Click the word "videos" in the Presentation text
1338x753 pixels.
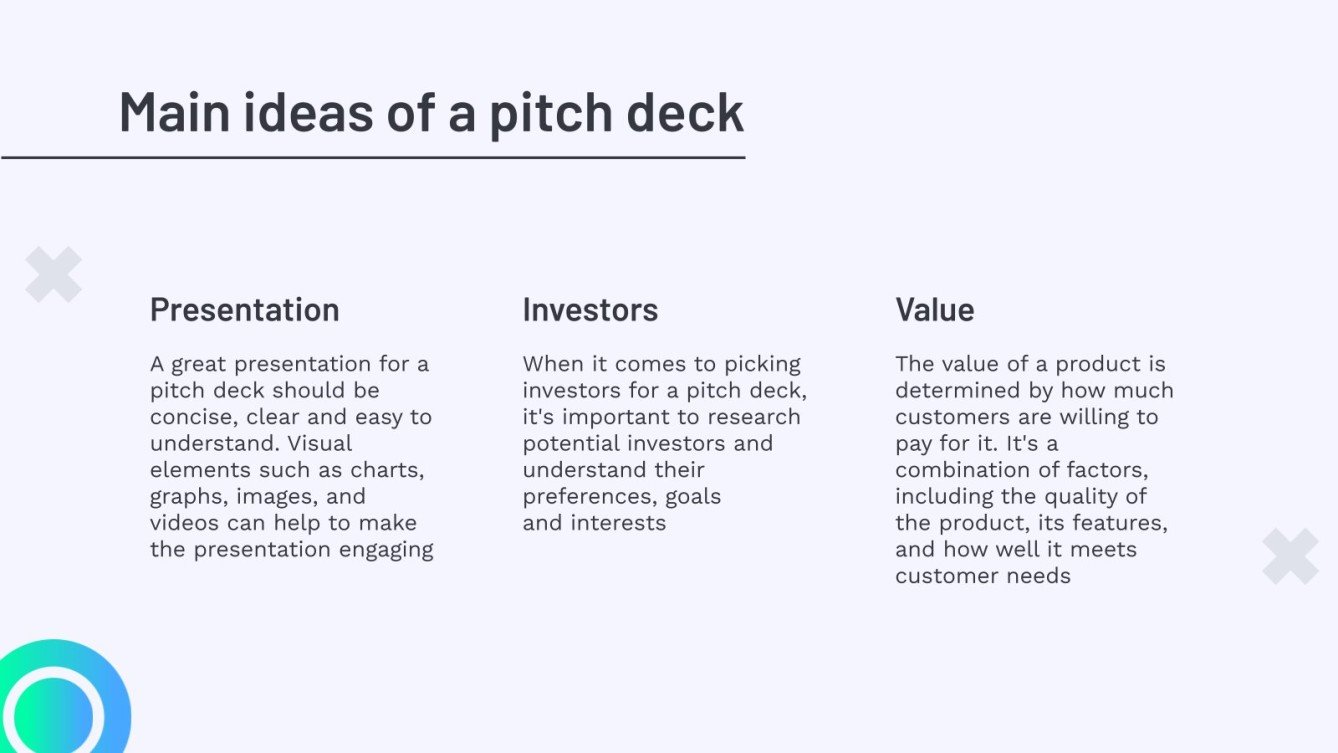click(186, 523)
